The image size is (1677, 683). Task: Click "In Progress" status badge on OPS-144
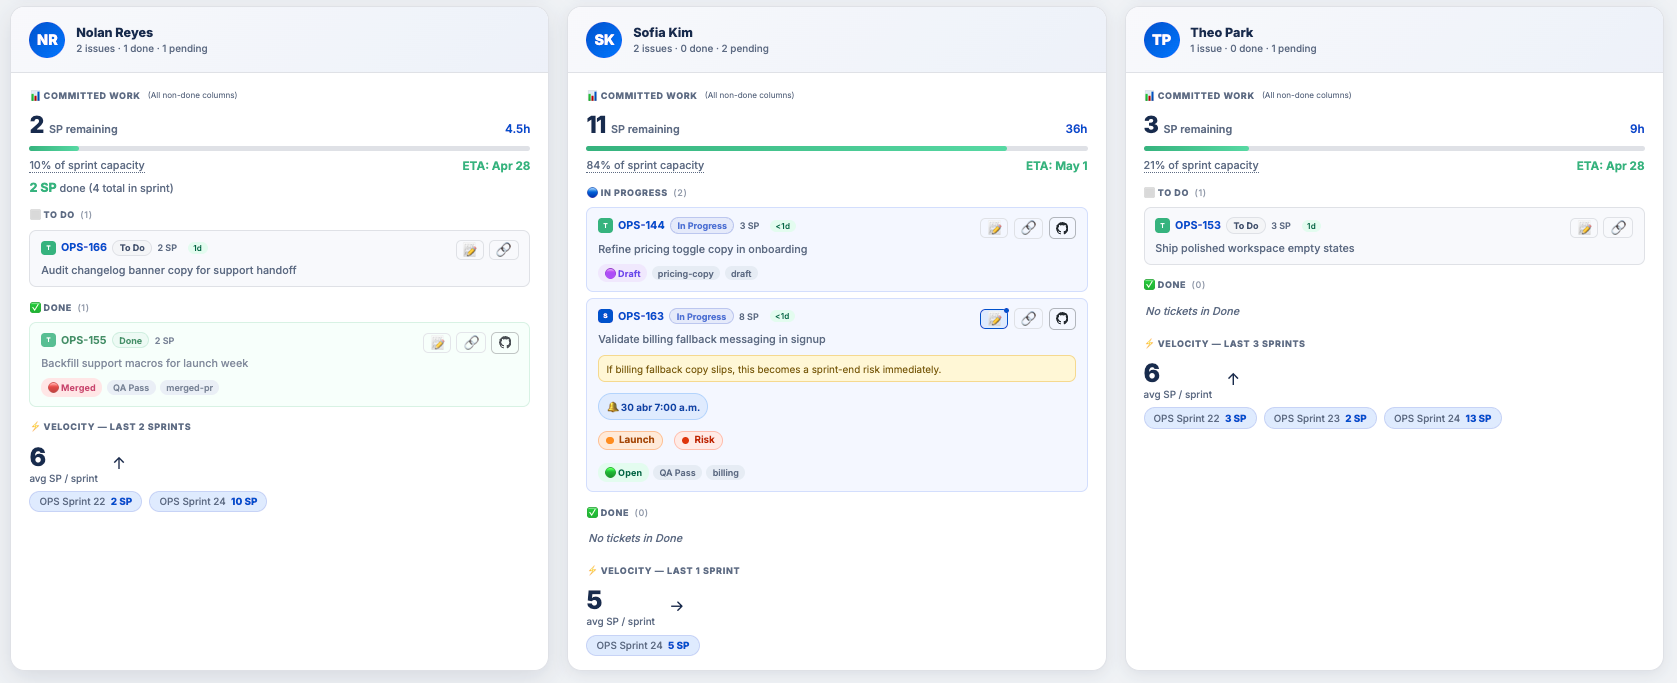[702, 226]
